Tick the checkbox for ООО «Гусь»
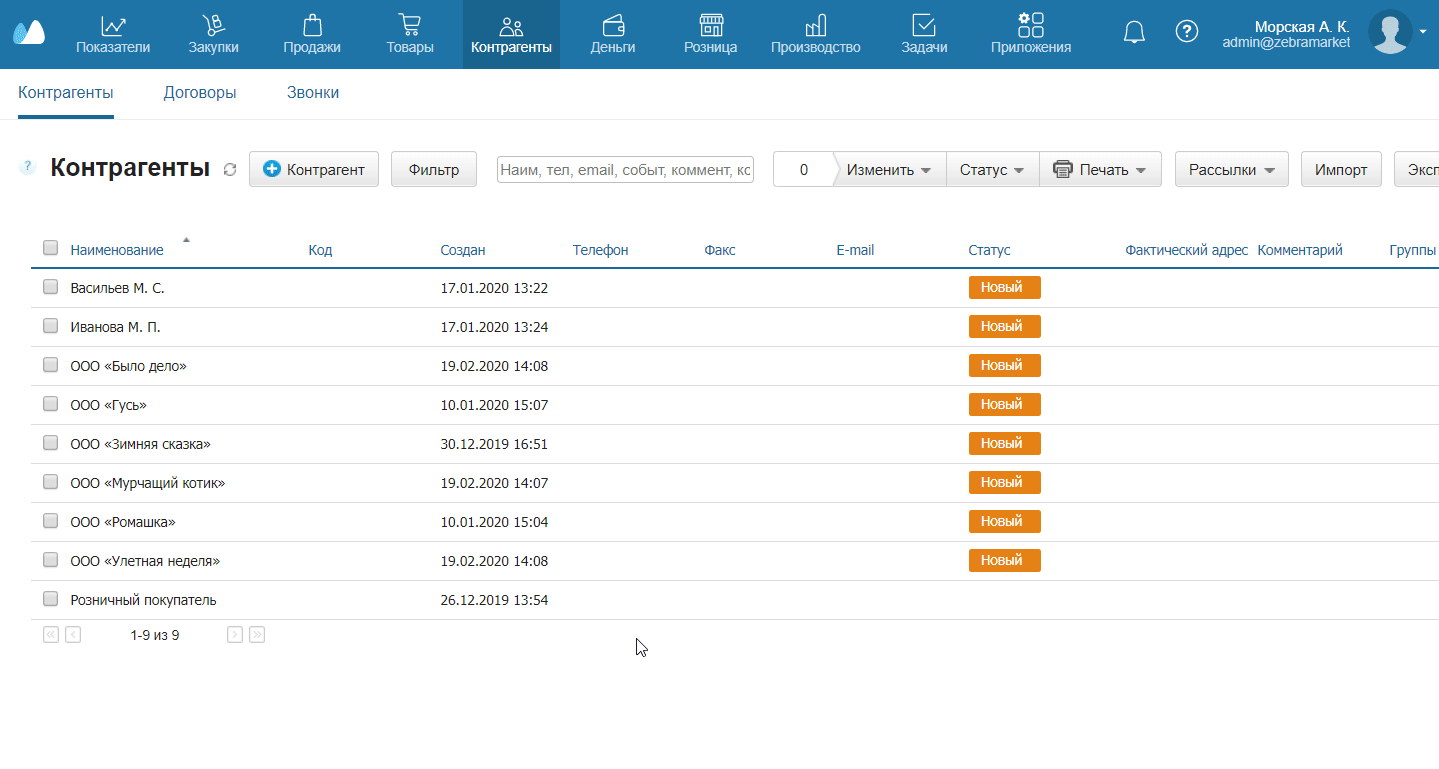This screenshot has width=1439, height=769. pyautogui.click(x=51, y=404)
